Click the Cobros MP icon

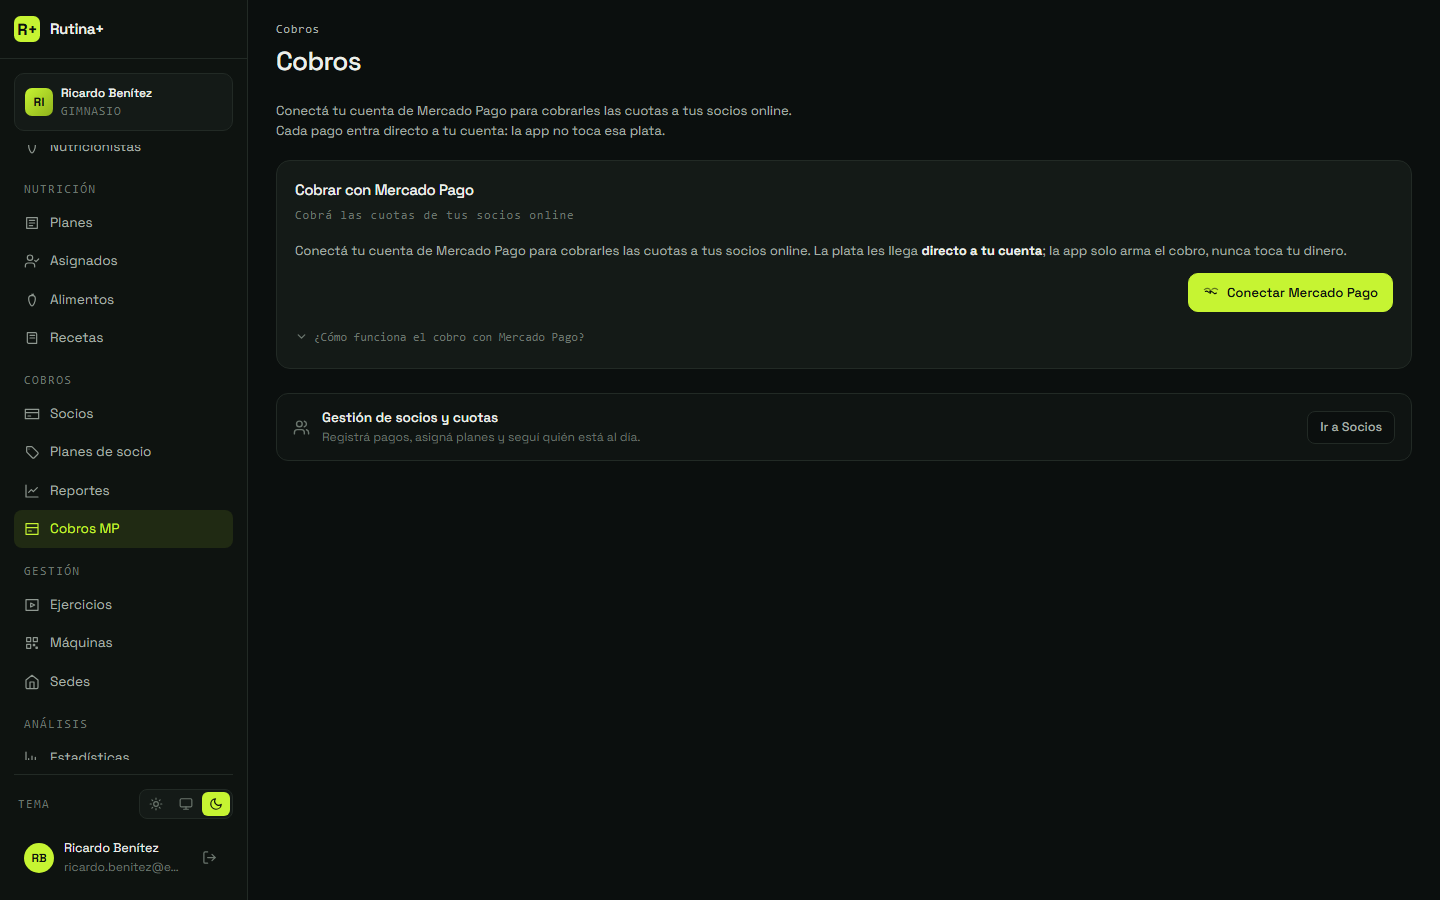pyautogui.click(x=32, y=529)
